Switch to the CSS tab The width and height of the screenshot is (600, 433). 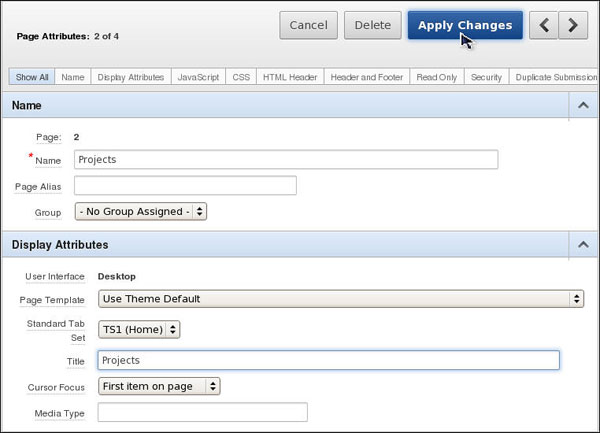(x=240, y=77)
